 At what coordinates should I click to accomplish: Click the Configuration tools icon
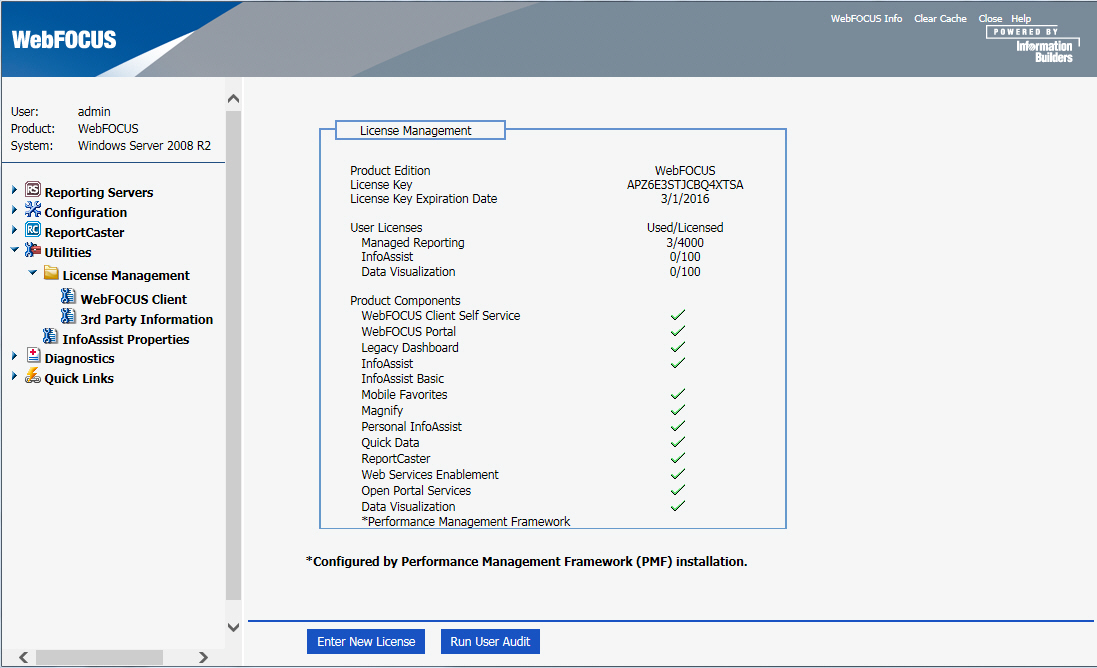(33, 209)
